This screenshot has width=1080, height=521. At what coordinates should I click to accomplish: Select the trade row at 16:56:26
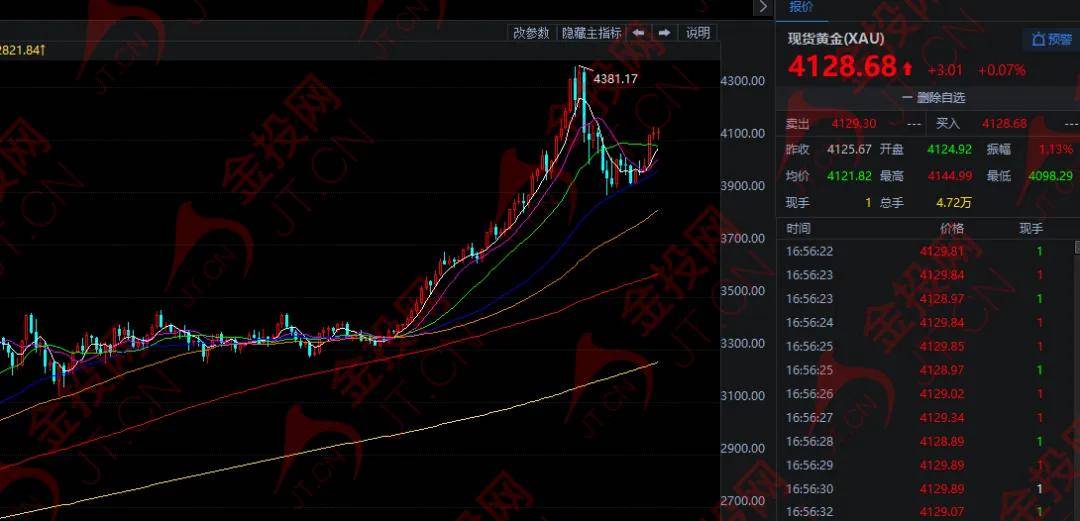click(924, 394)
